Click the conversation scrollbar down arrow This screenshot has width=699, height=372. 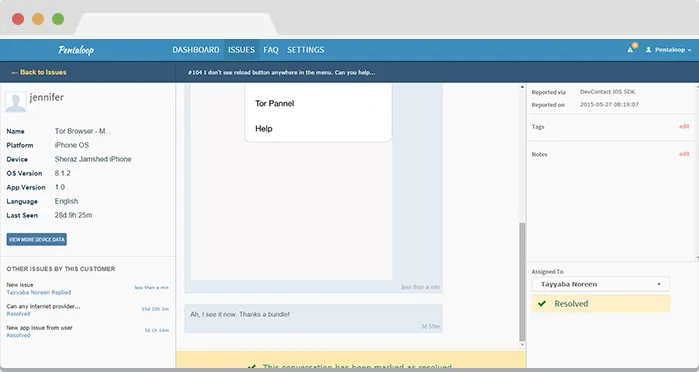click(522, 345)
